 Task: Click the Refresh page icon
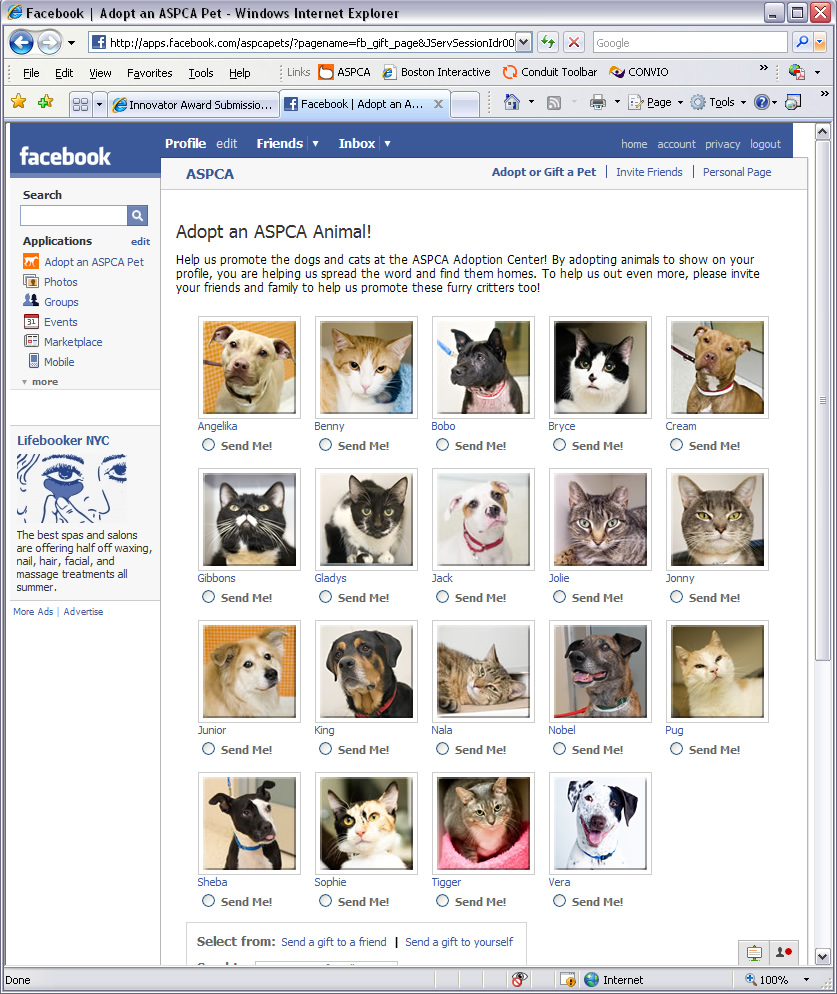[548, 42]
